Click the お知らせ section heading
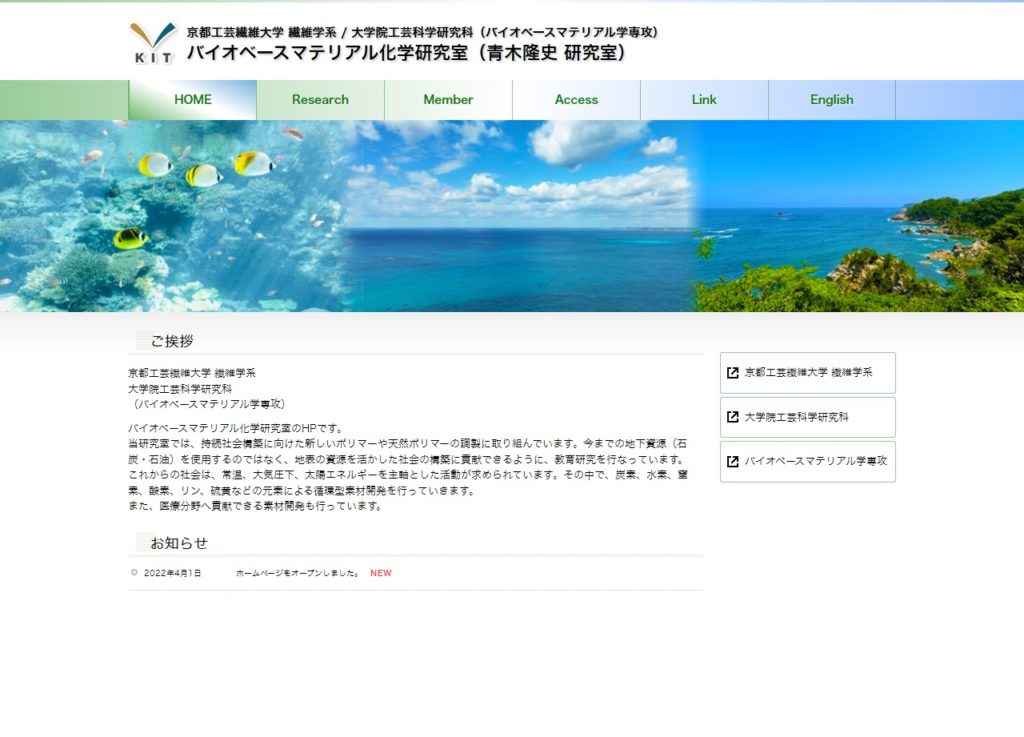 (x=179, y=543)
